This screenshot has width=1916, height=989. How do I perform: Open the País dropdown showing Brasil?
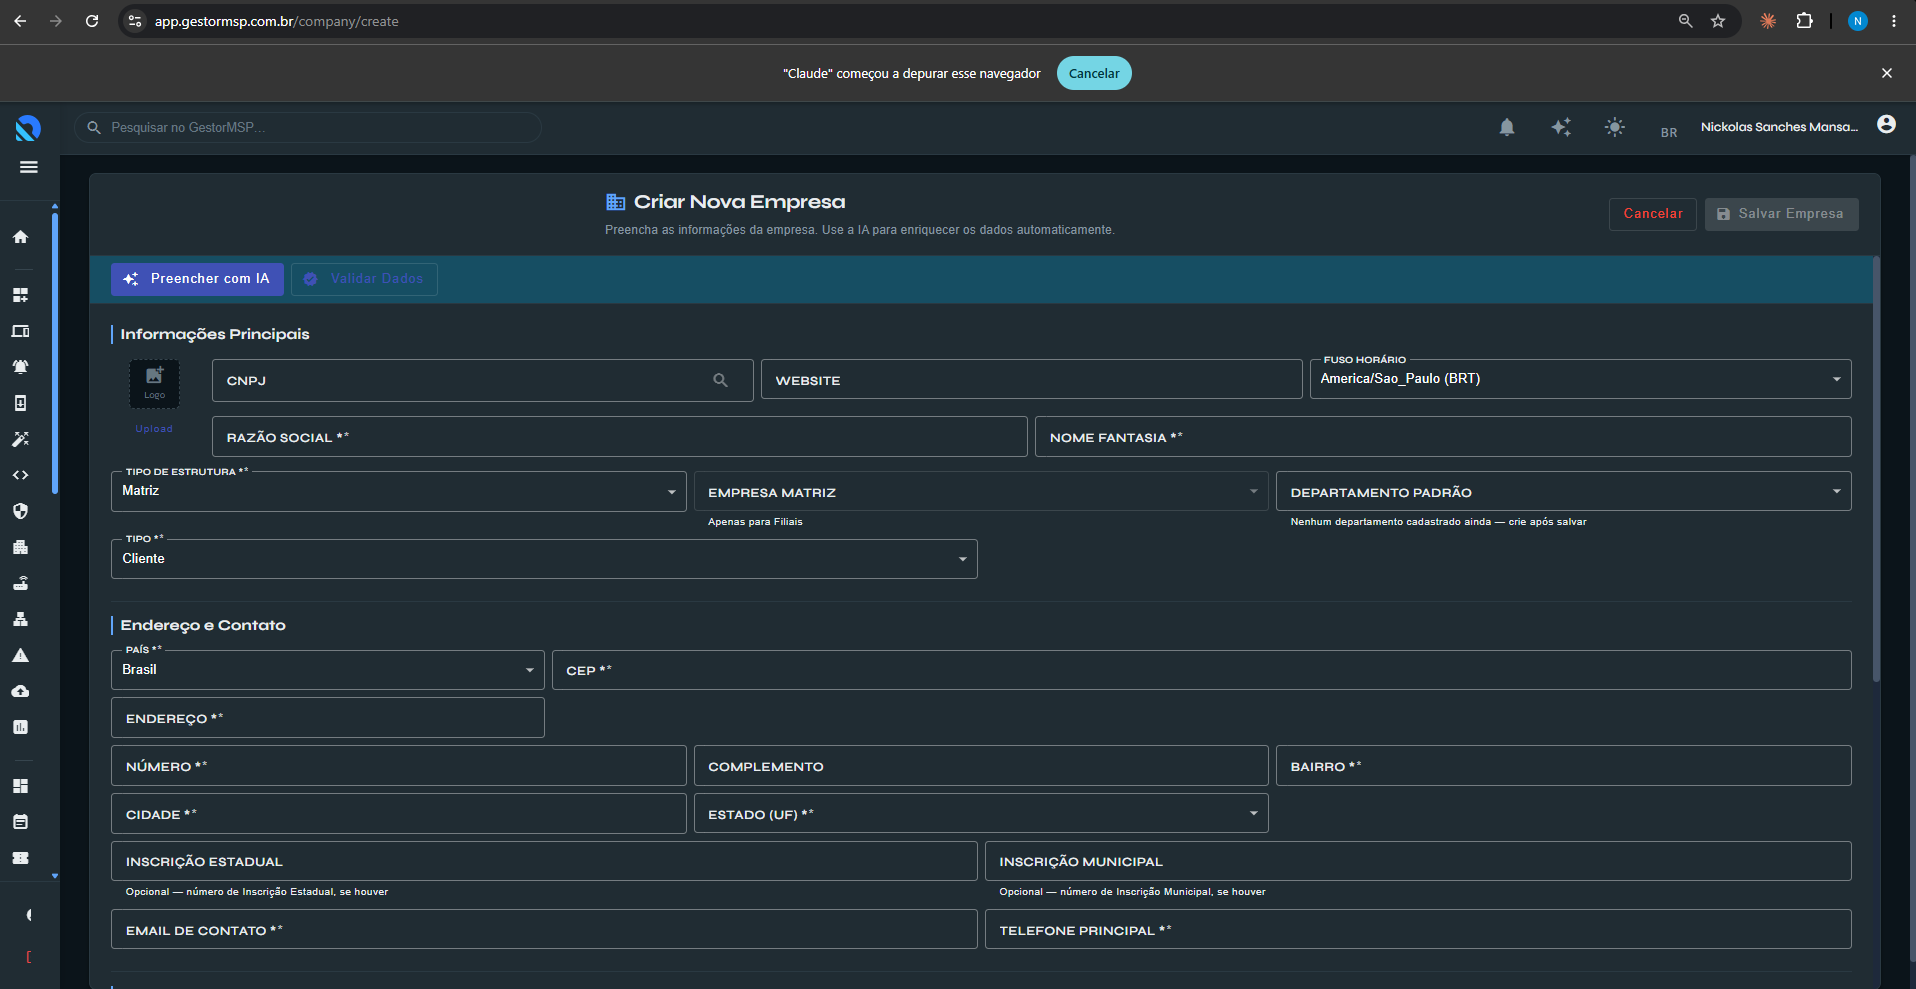(327, 670)
